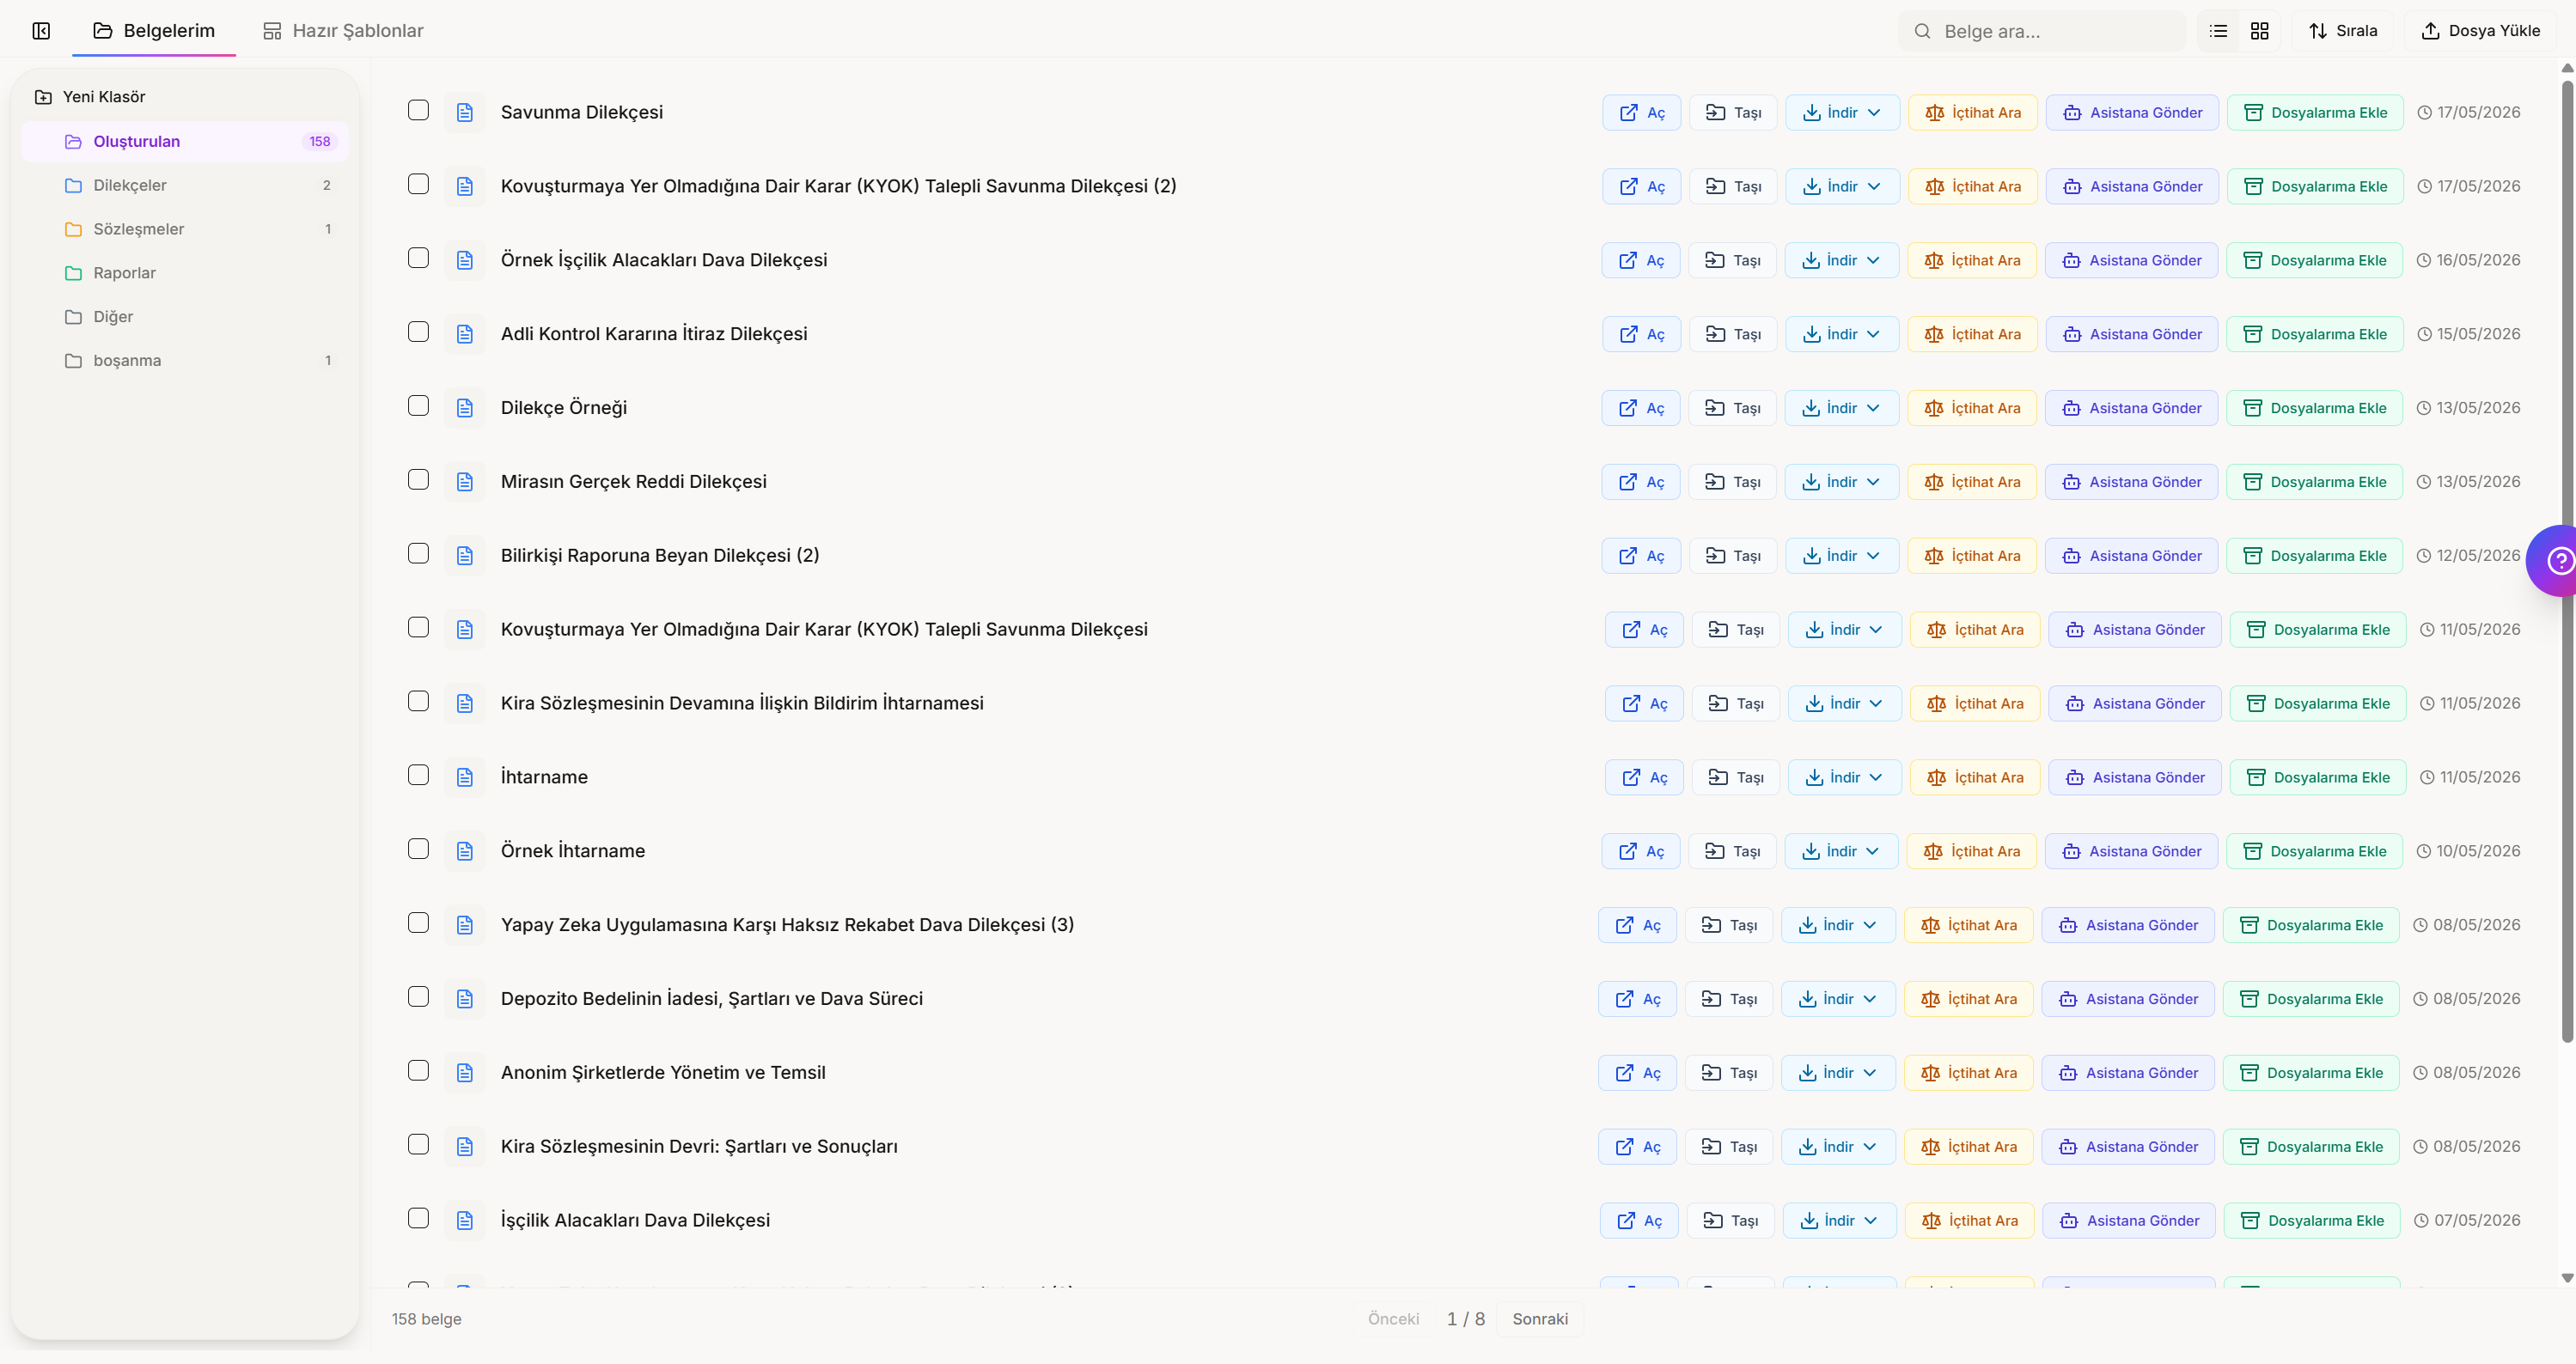Click İçtihat Ara for Adli Kontrol Kararına İtiraz
Viewport: 2576px width, 1364px height.
click(1972, 334)
